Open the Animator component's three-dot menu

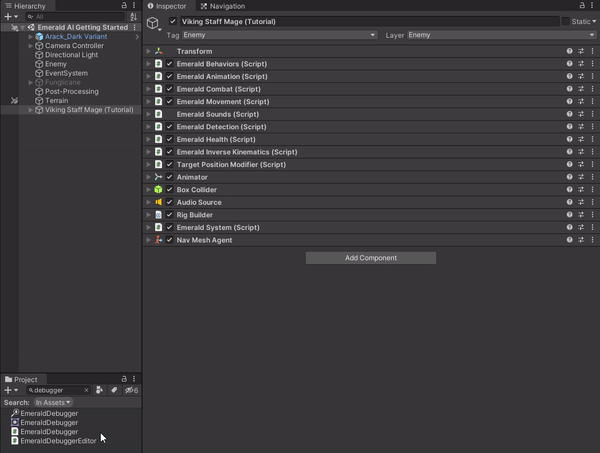pos(592,177)
